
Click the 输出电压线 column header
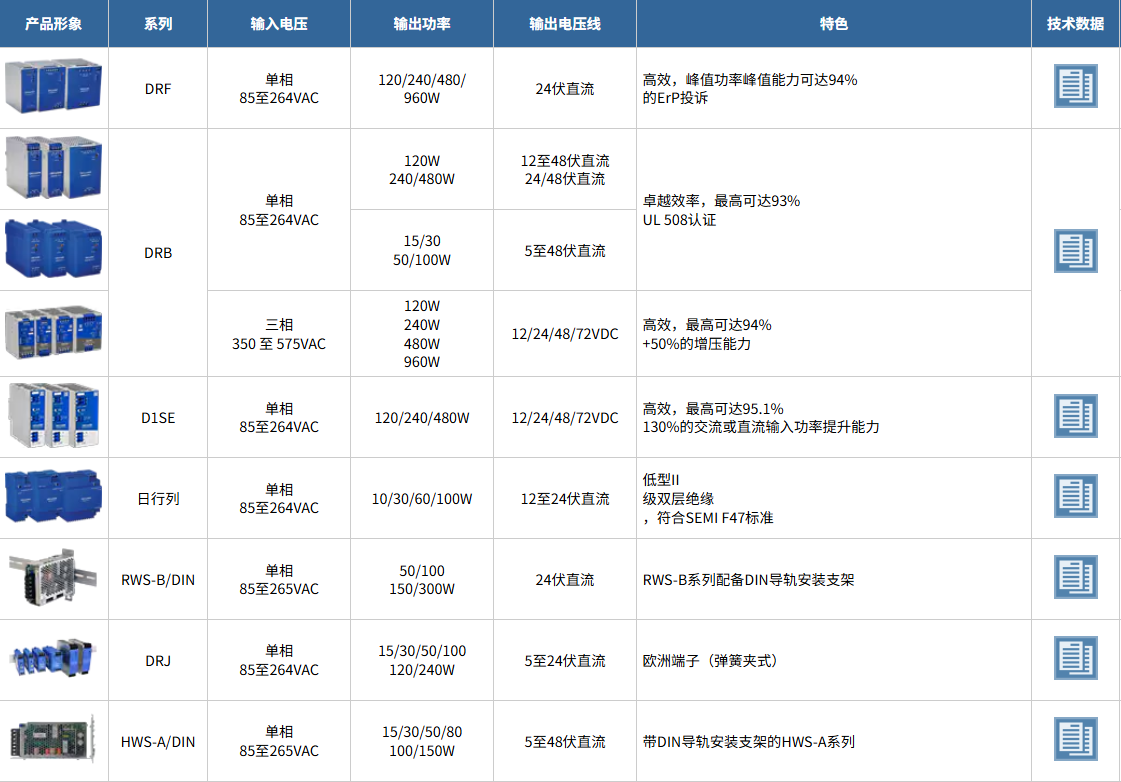[565, 24]
